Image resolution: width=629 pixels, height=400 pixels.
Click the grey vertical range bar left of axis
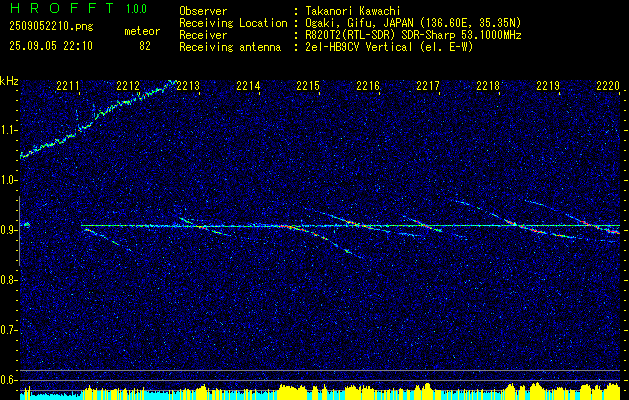[19, 231]
